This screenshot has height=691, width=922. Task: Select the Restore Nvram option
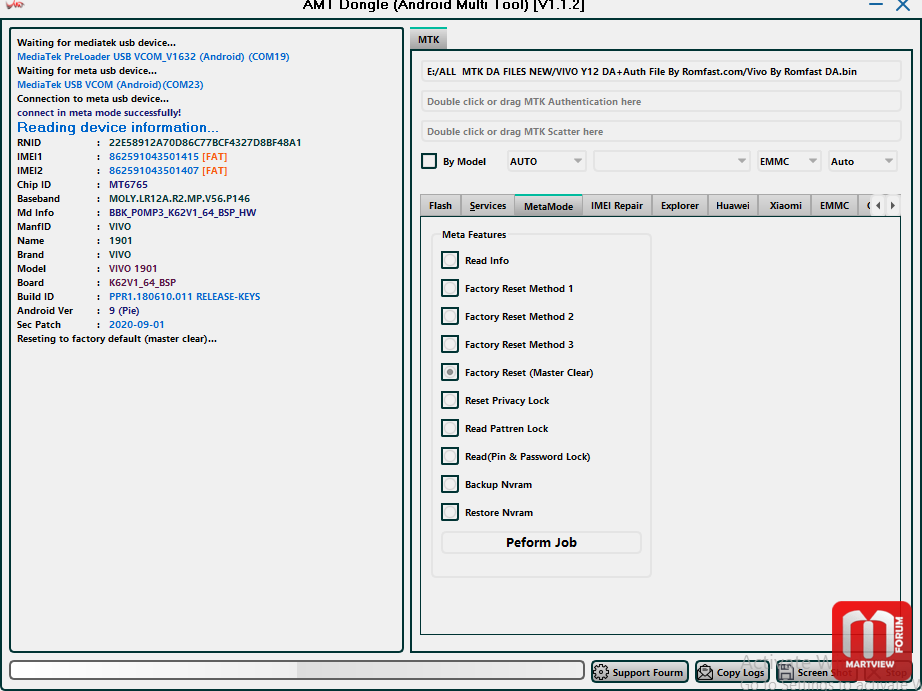pyautogui.click(x=450, y=512)
